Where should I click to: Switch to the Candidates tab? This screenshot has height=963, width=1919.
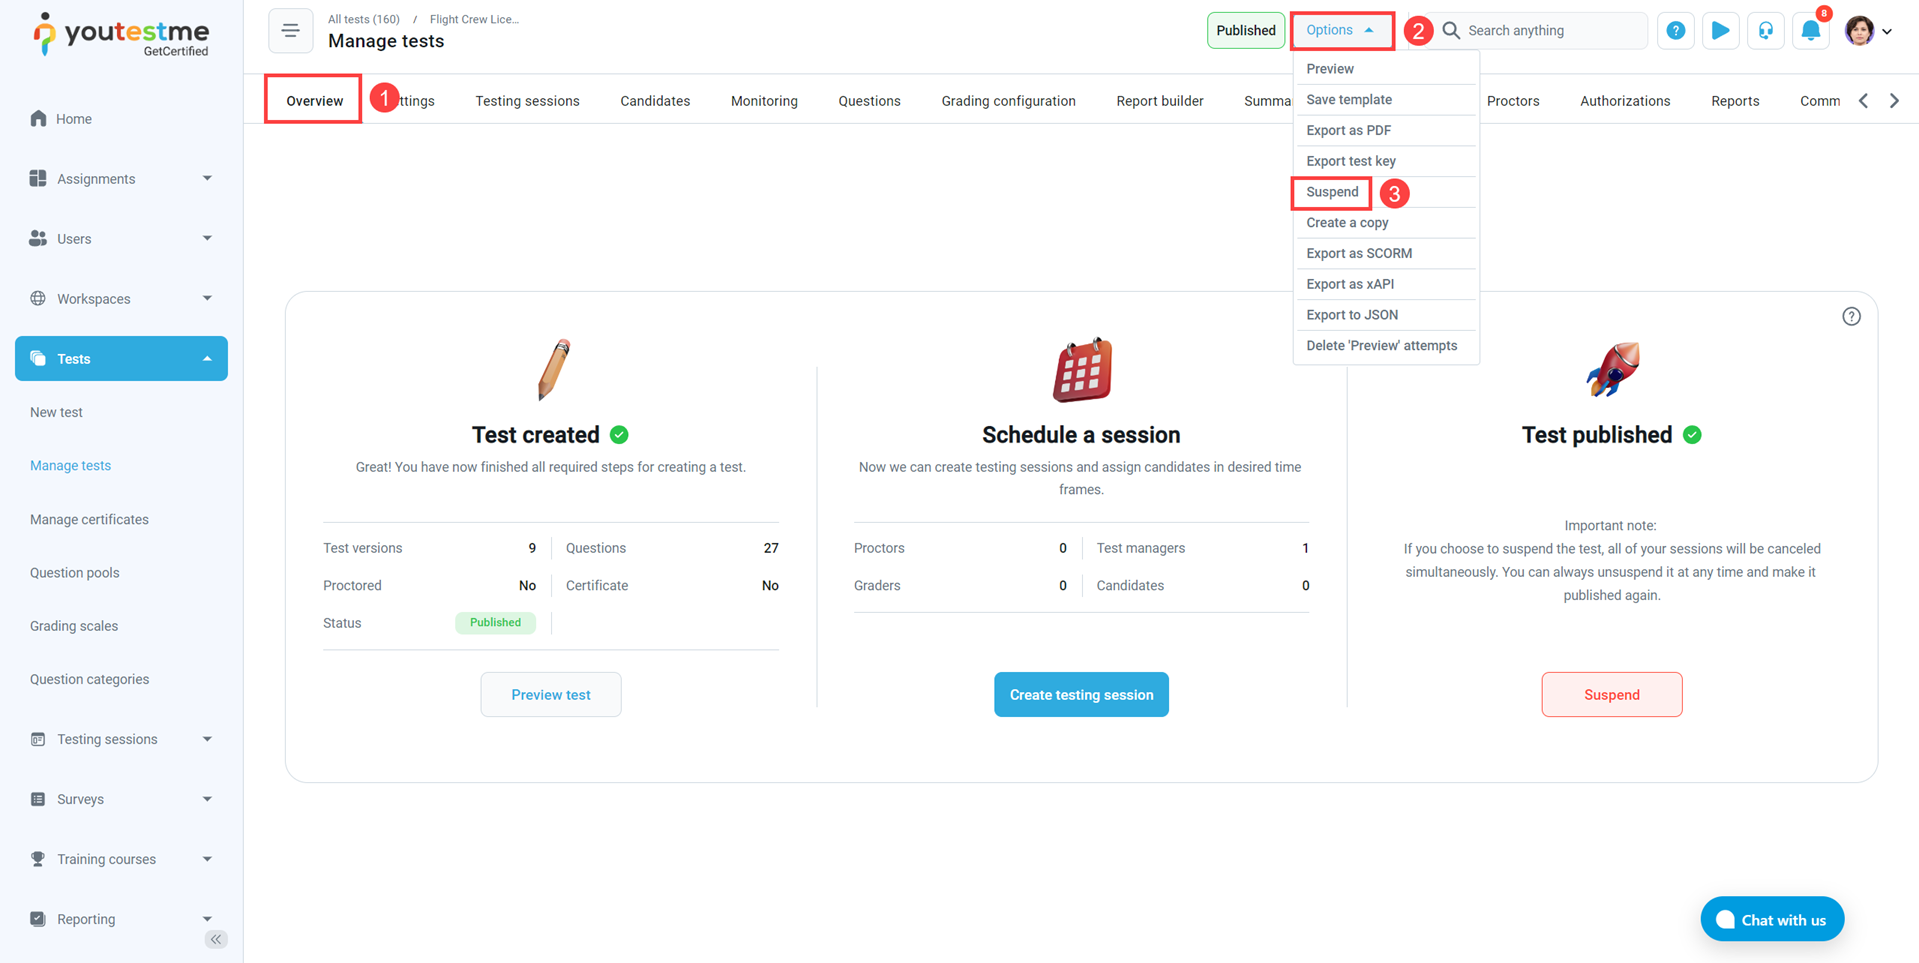(655, 101)
